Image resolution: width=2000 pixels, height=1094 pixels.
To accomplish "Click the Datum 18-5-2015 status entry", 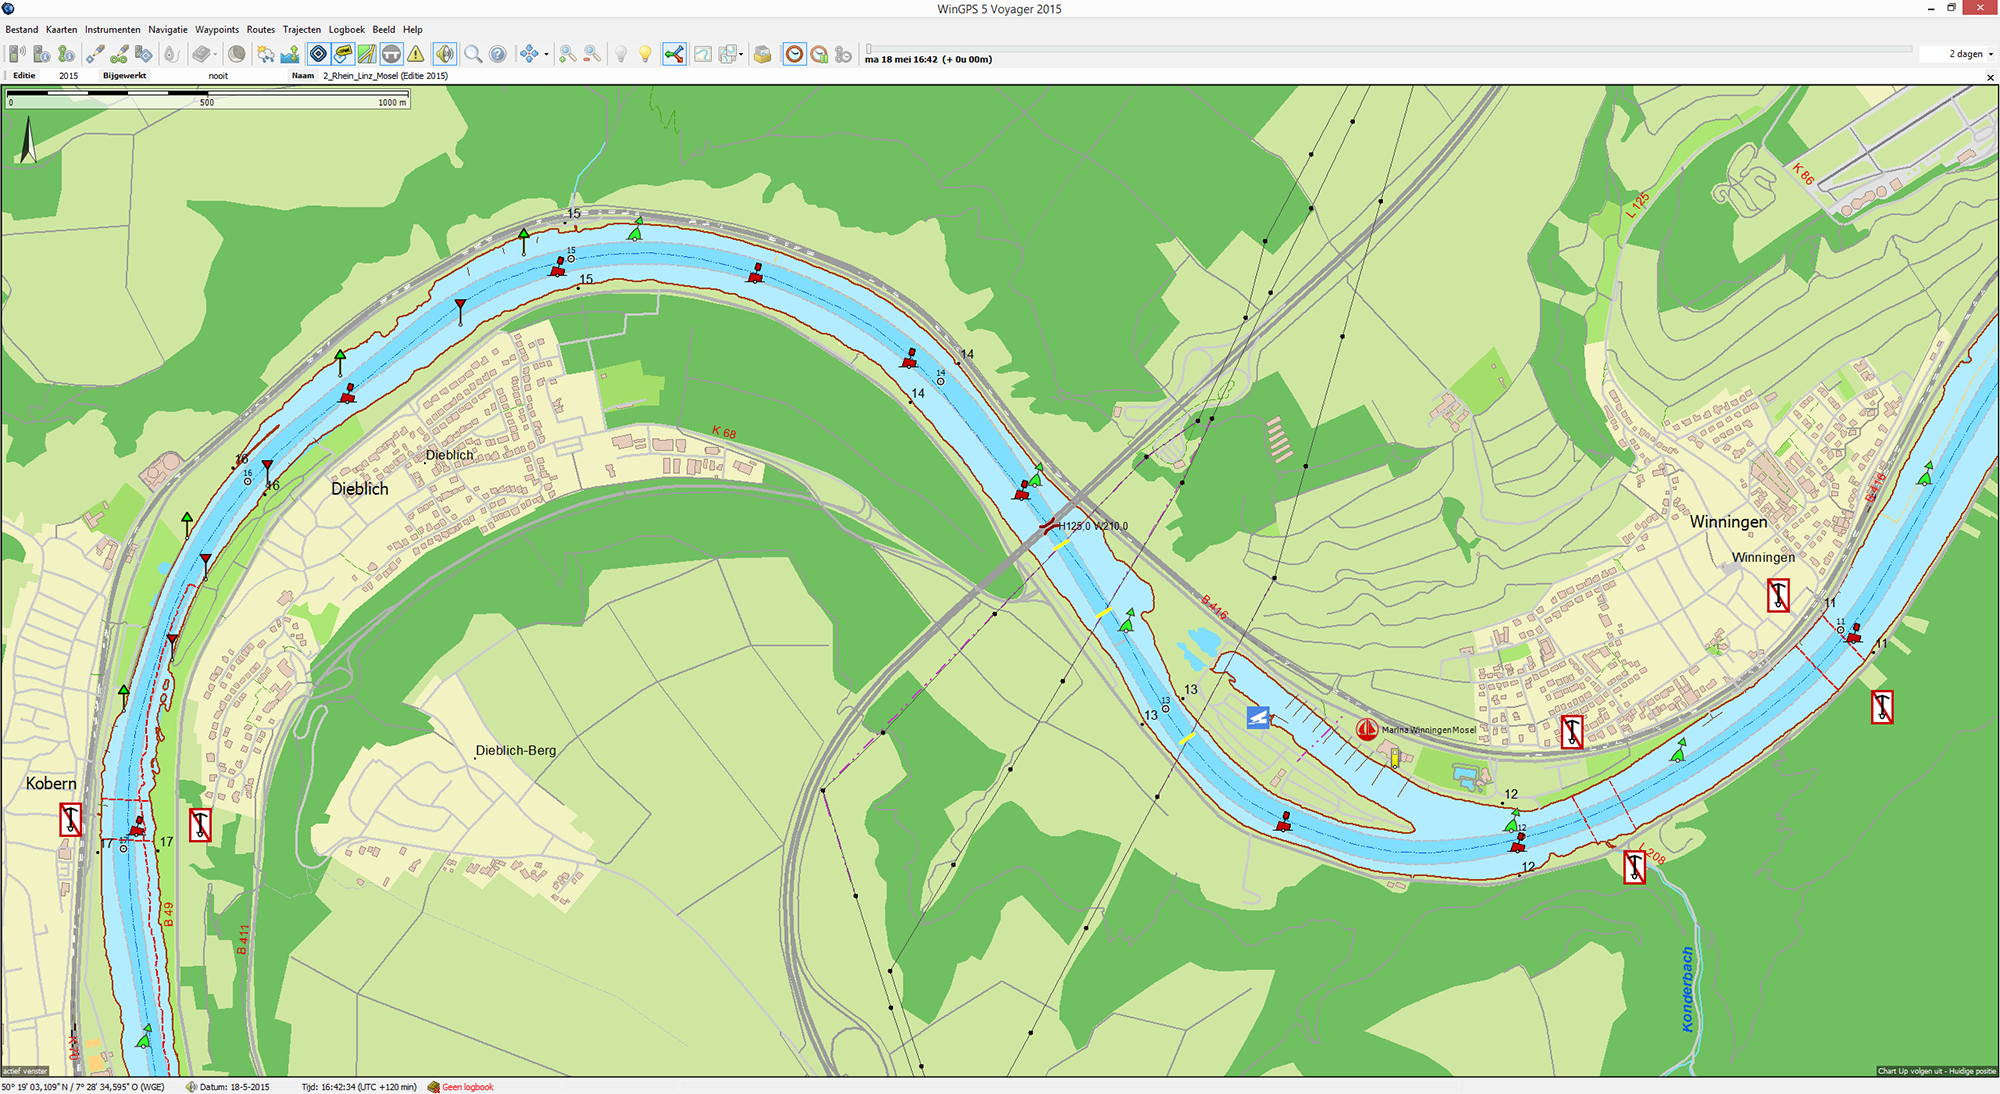I will coord(234,1087).
